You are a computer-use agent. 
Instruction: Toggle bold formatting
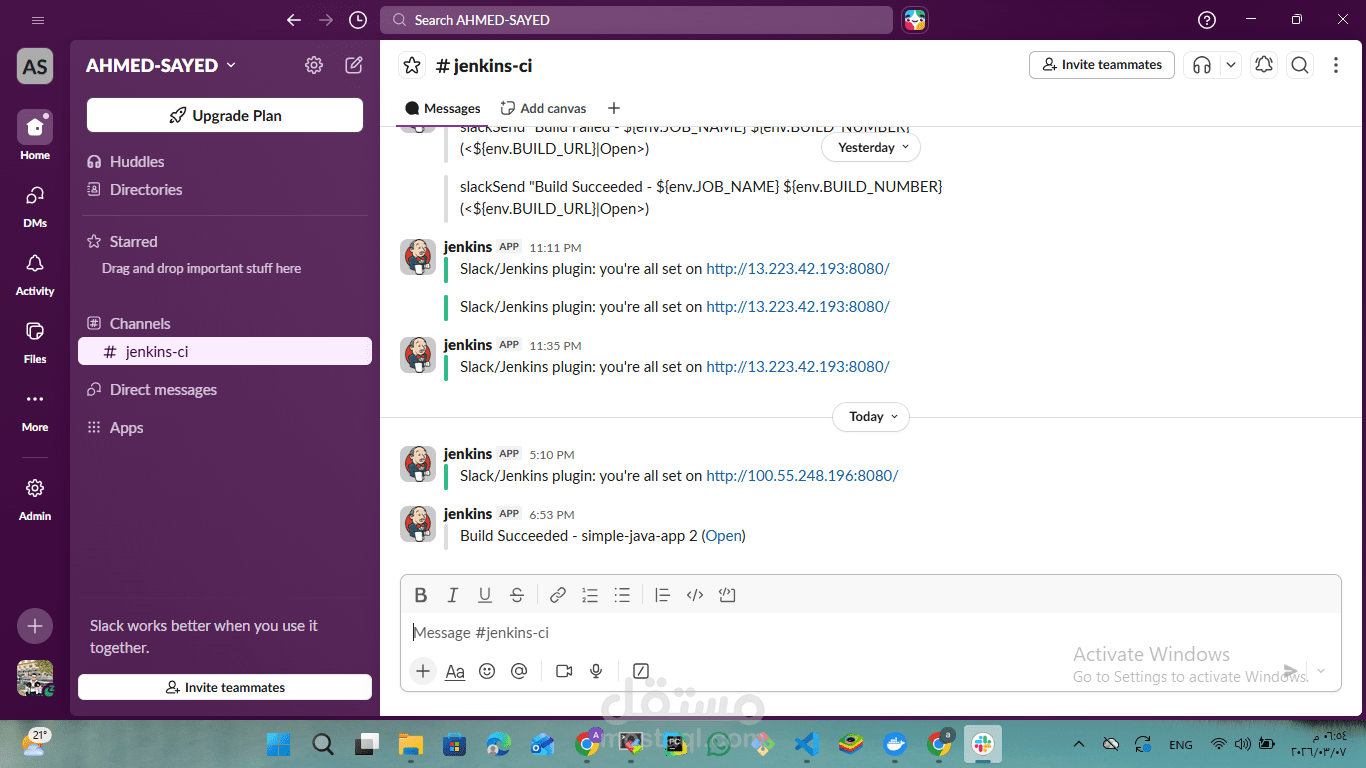[x=421, y=595]
